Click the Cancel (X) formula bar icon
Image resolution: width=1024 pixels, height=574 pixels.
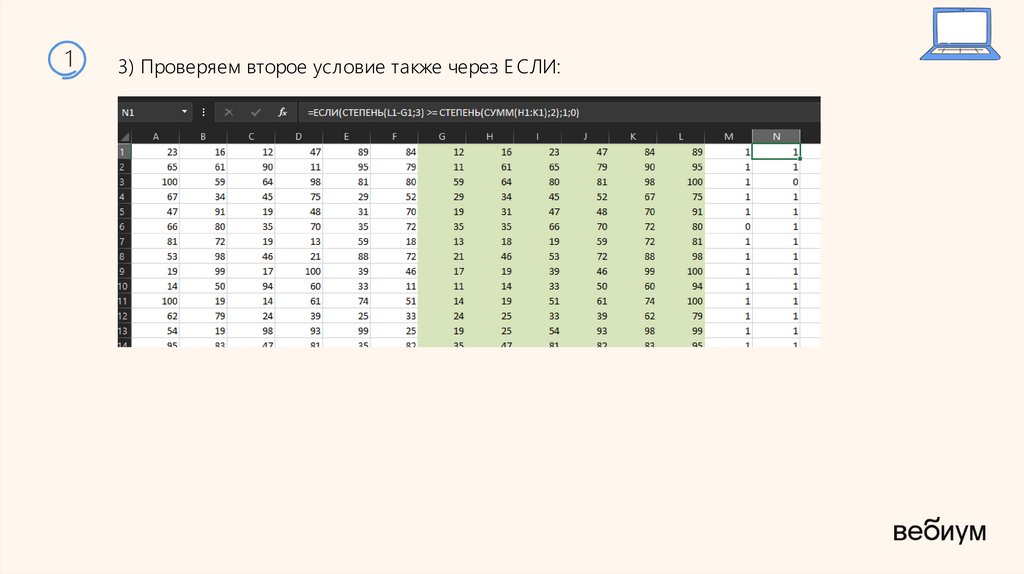[229, 112]
